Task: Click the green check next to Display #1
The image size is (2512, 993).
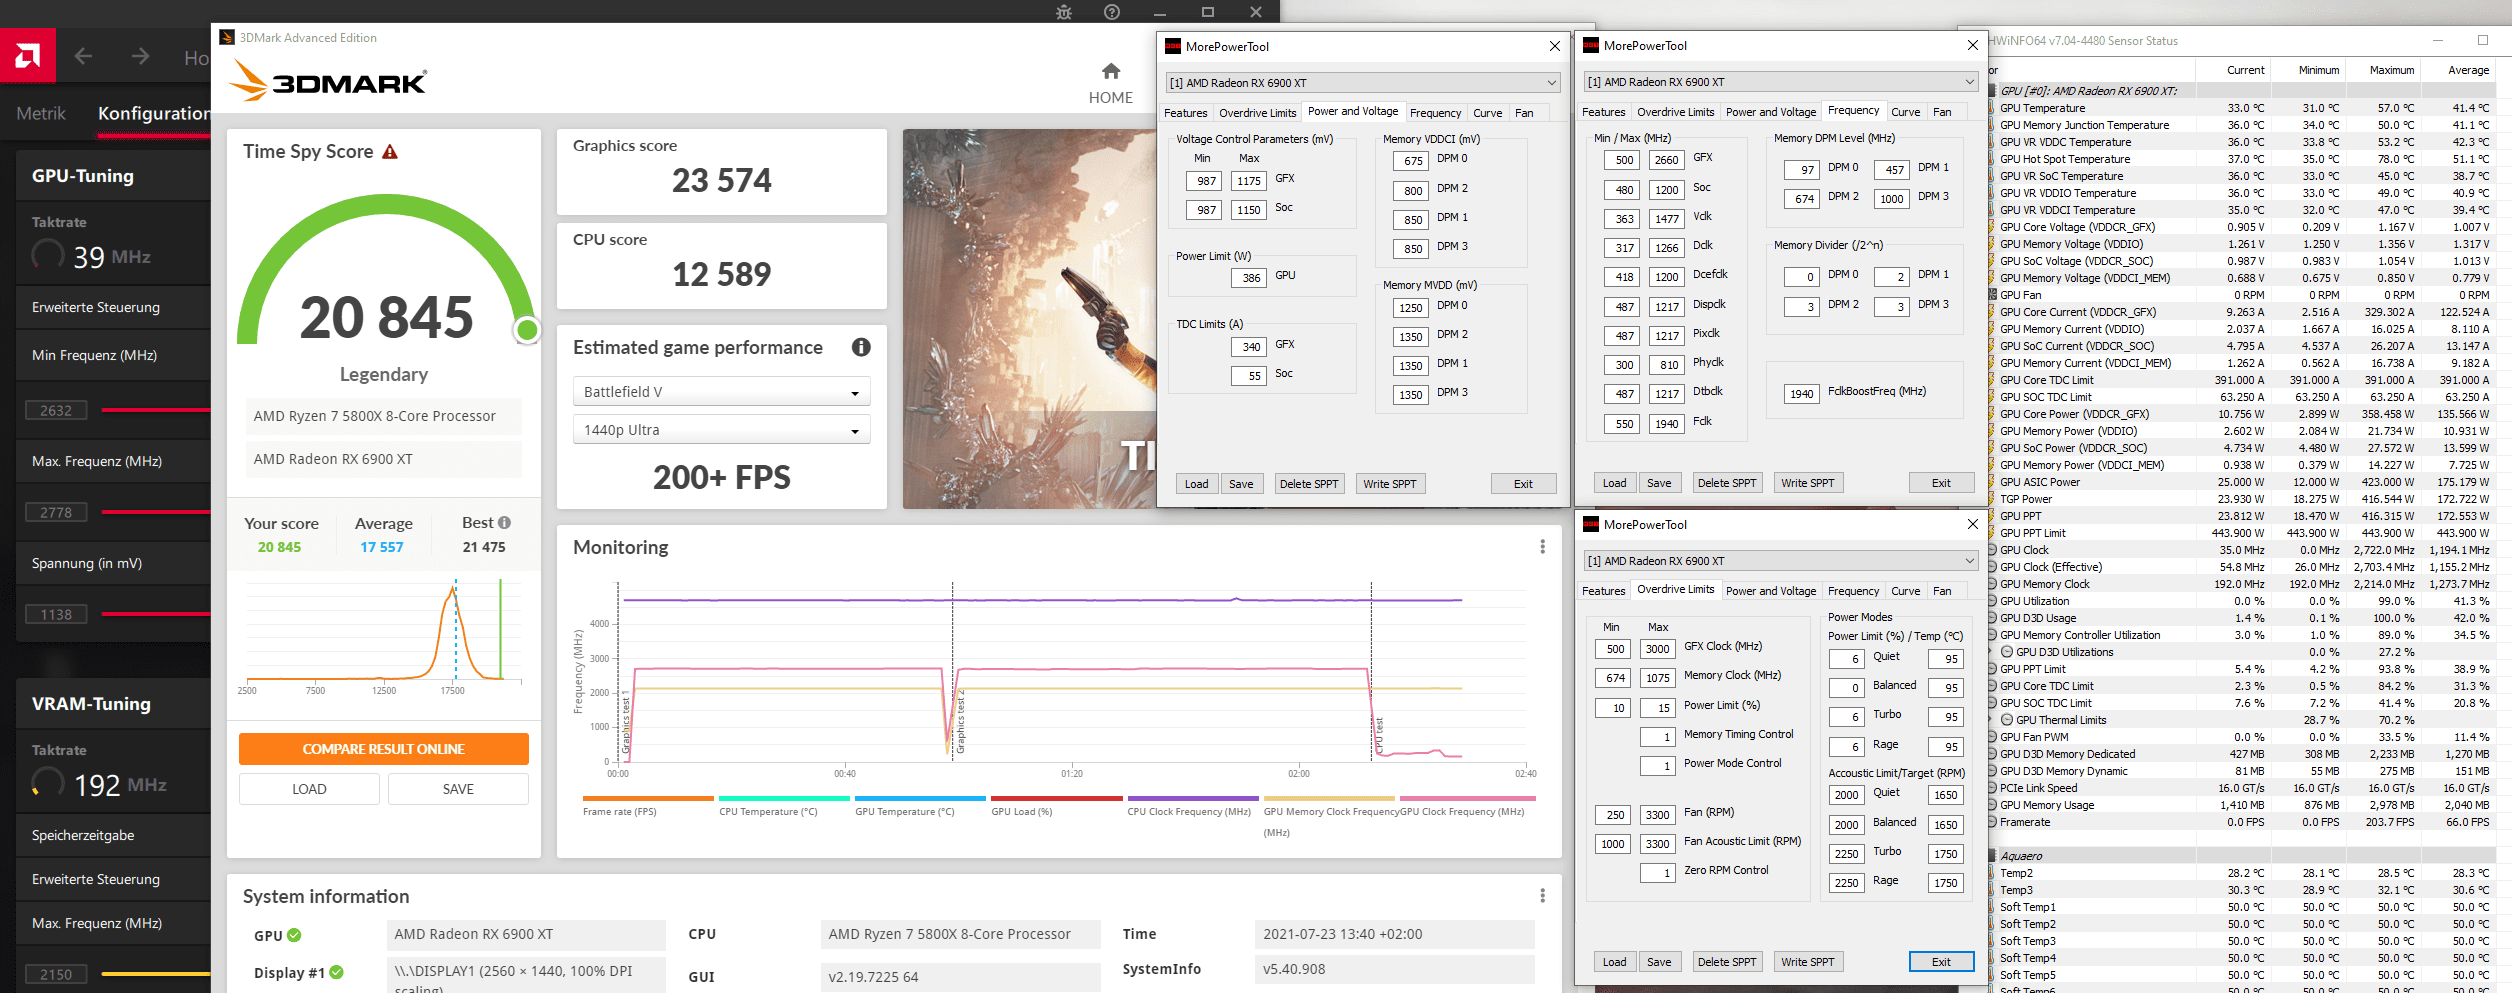Action: pos(337,972)
